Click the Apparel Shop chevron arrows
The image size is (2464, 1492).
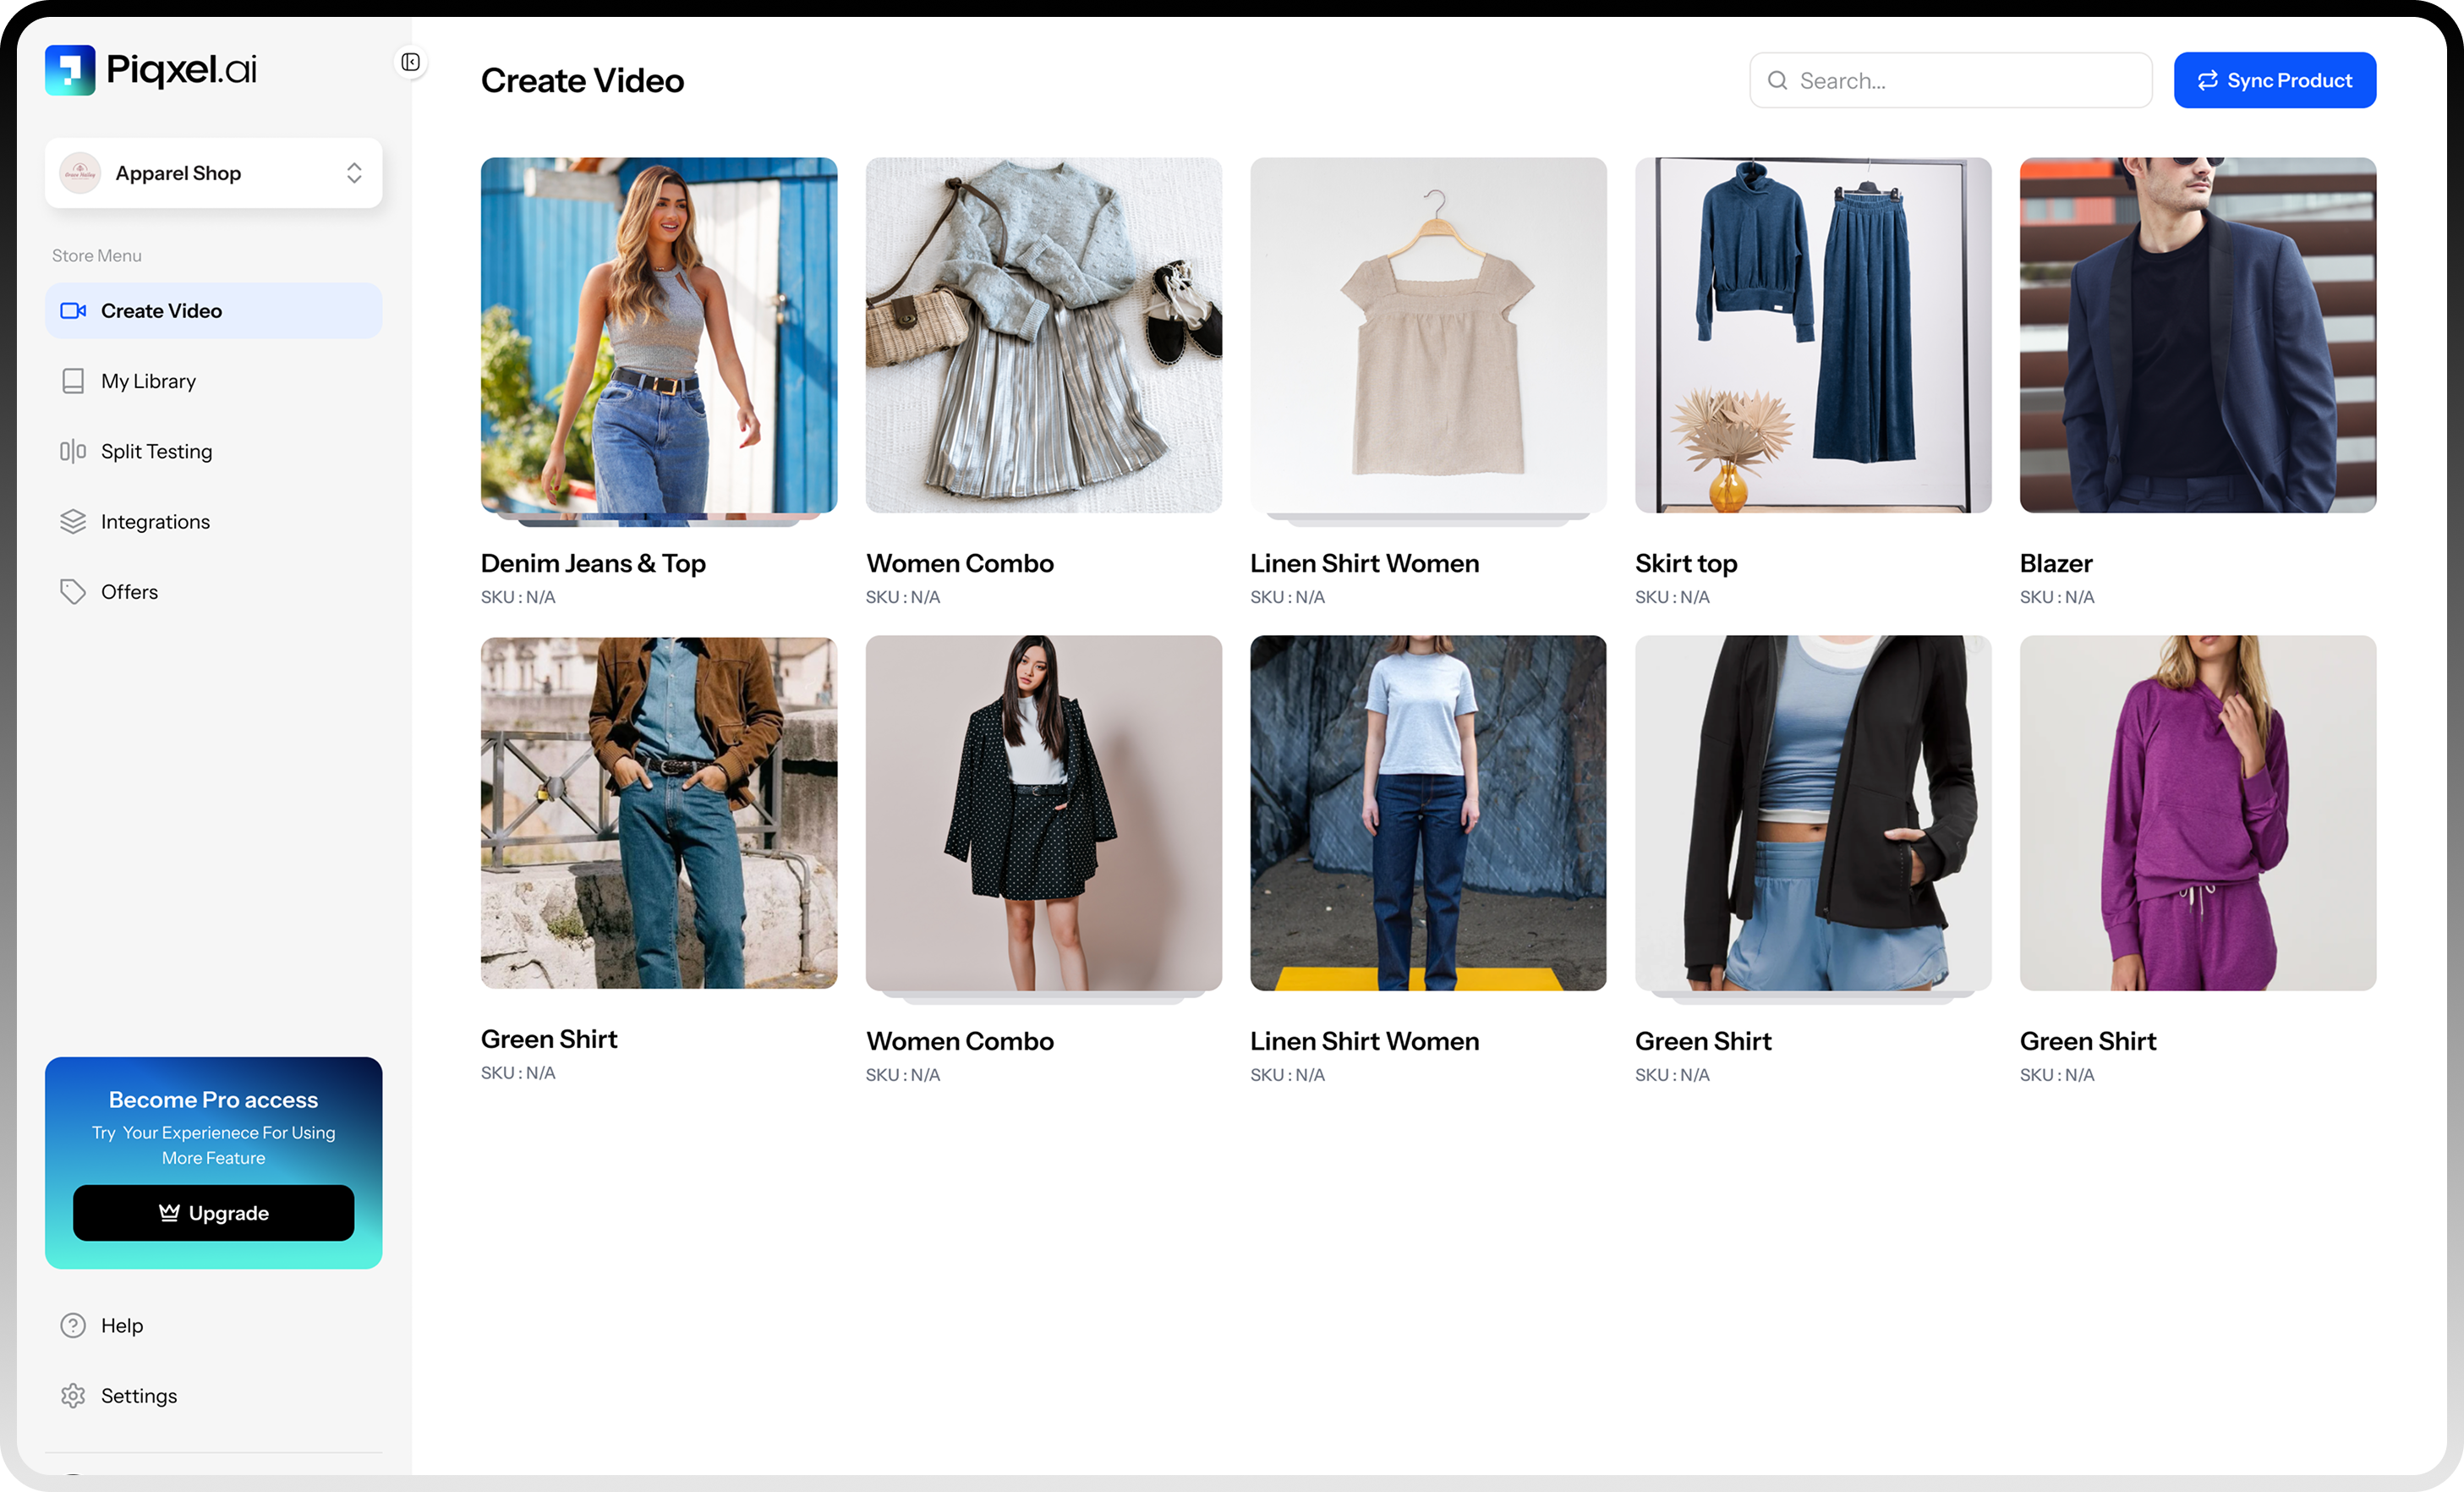coord(354,173)
